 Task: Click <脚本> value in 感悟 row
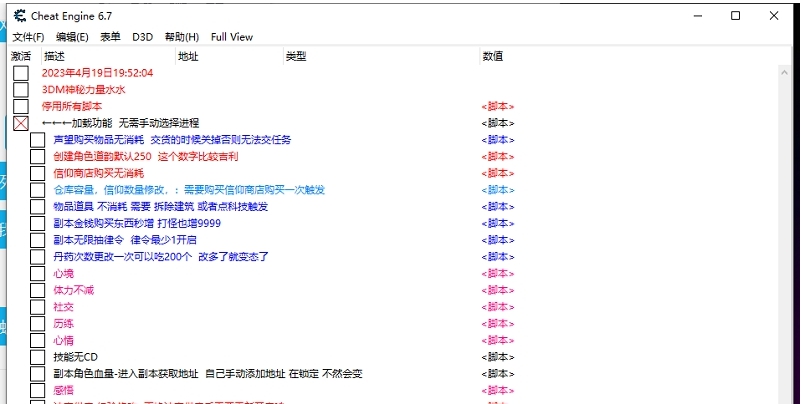point(498,390)
